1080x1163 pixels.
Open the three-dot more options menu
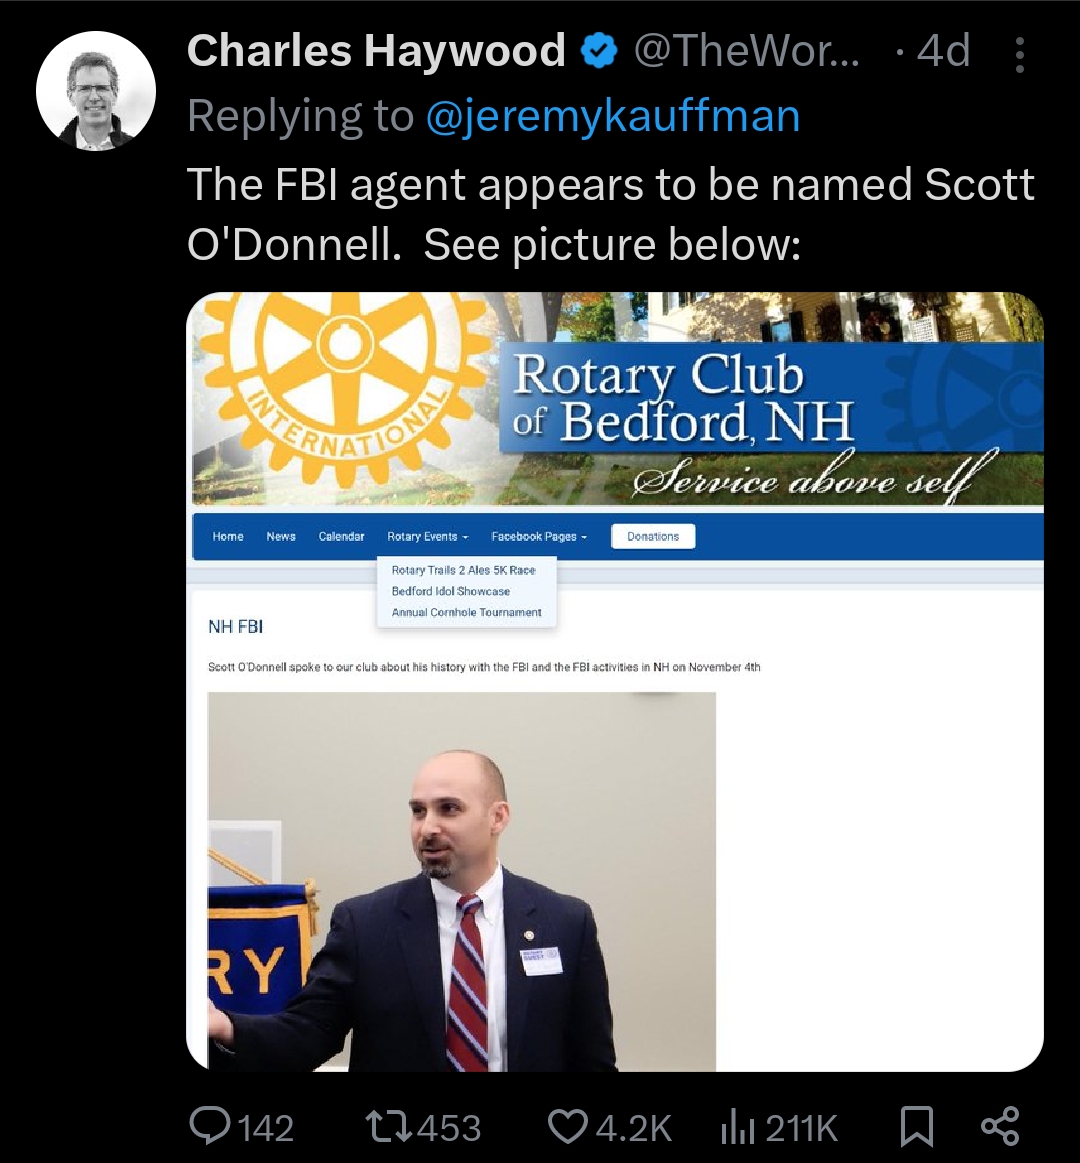(x=1020, y=55)
